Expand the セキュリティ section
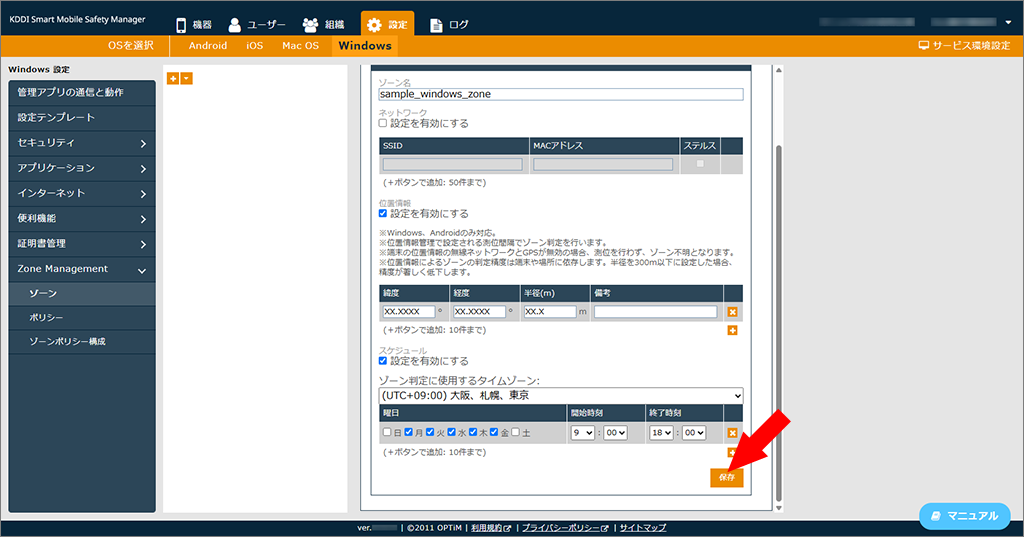The height and width of the screenshot is (537, 1024). [x=82, y=143]
